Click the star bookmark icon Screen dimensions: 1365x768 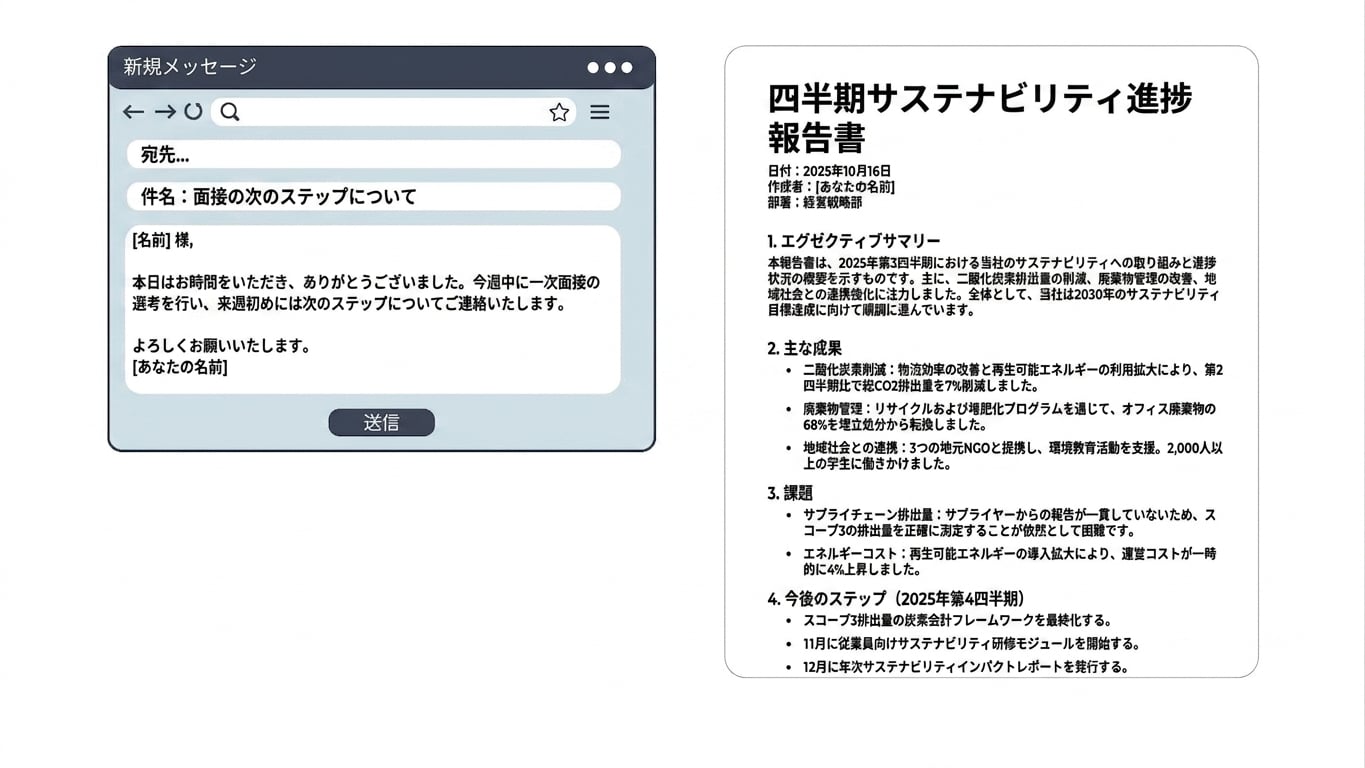coord(559,112)
